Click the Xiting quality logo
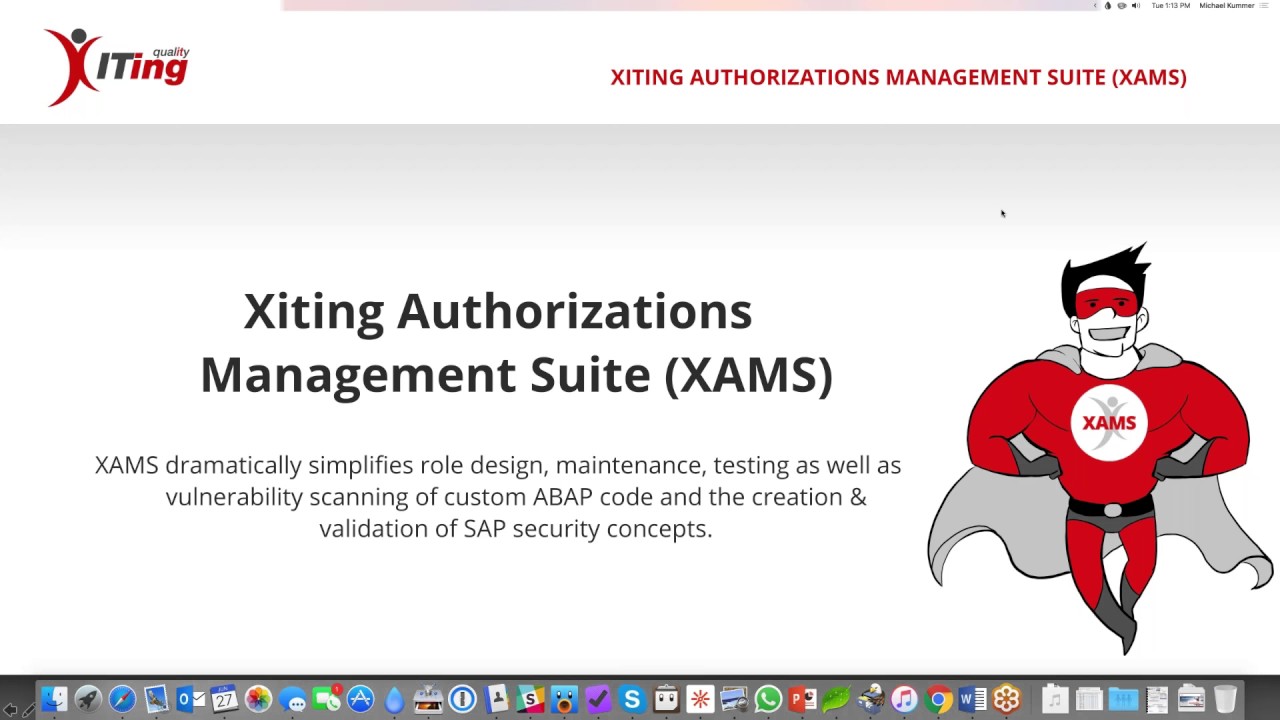Screen dimensions: 1280x720 116,67
